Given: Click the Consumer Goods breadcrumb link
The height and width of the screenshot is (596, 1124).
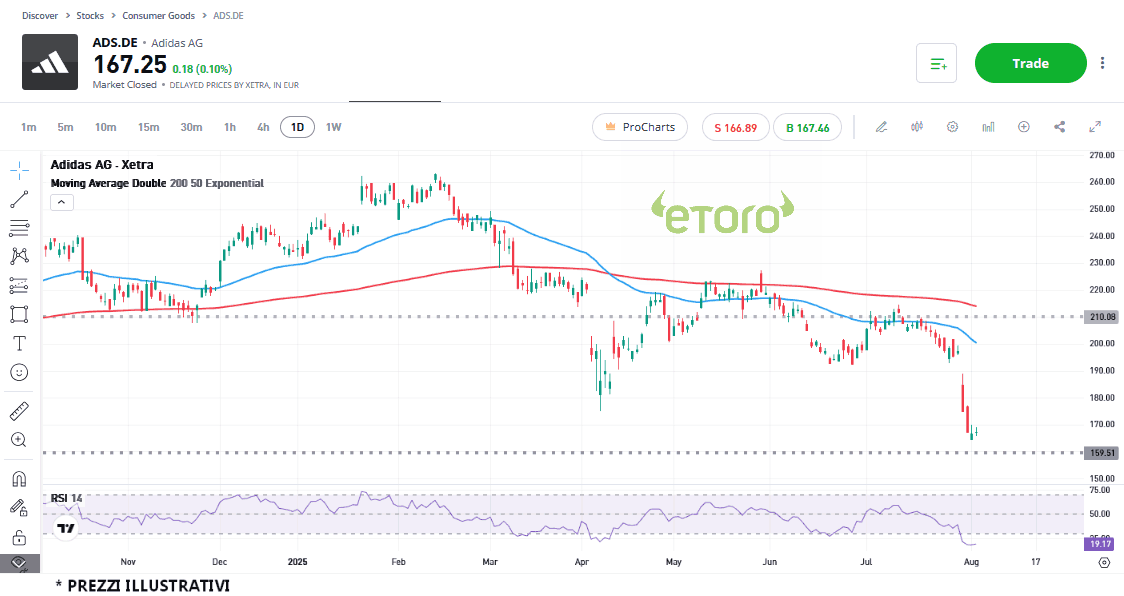Looking at the screenshot, I should point(159,17).
